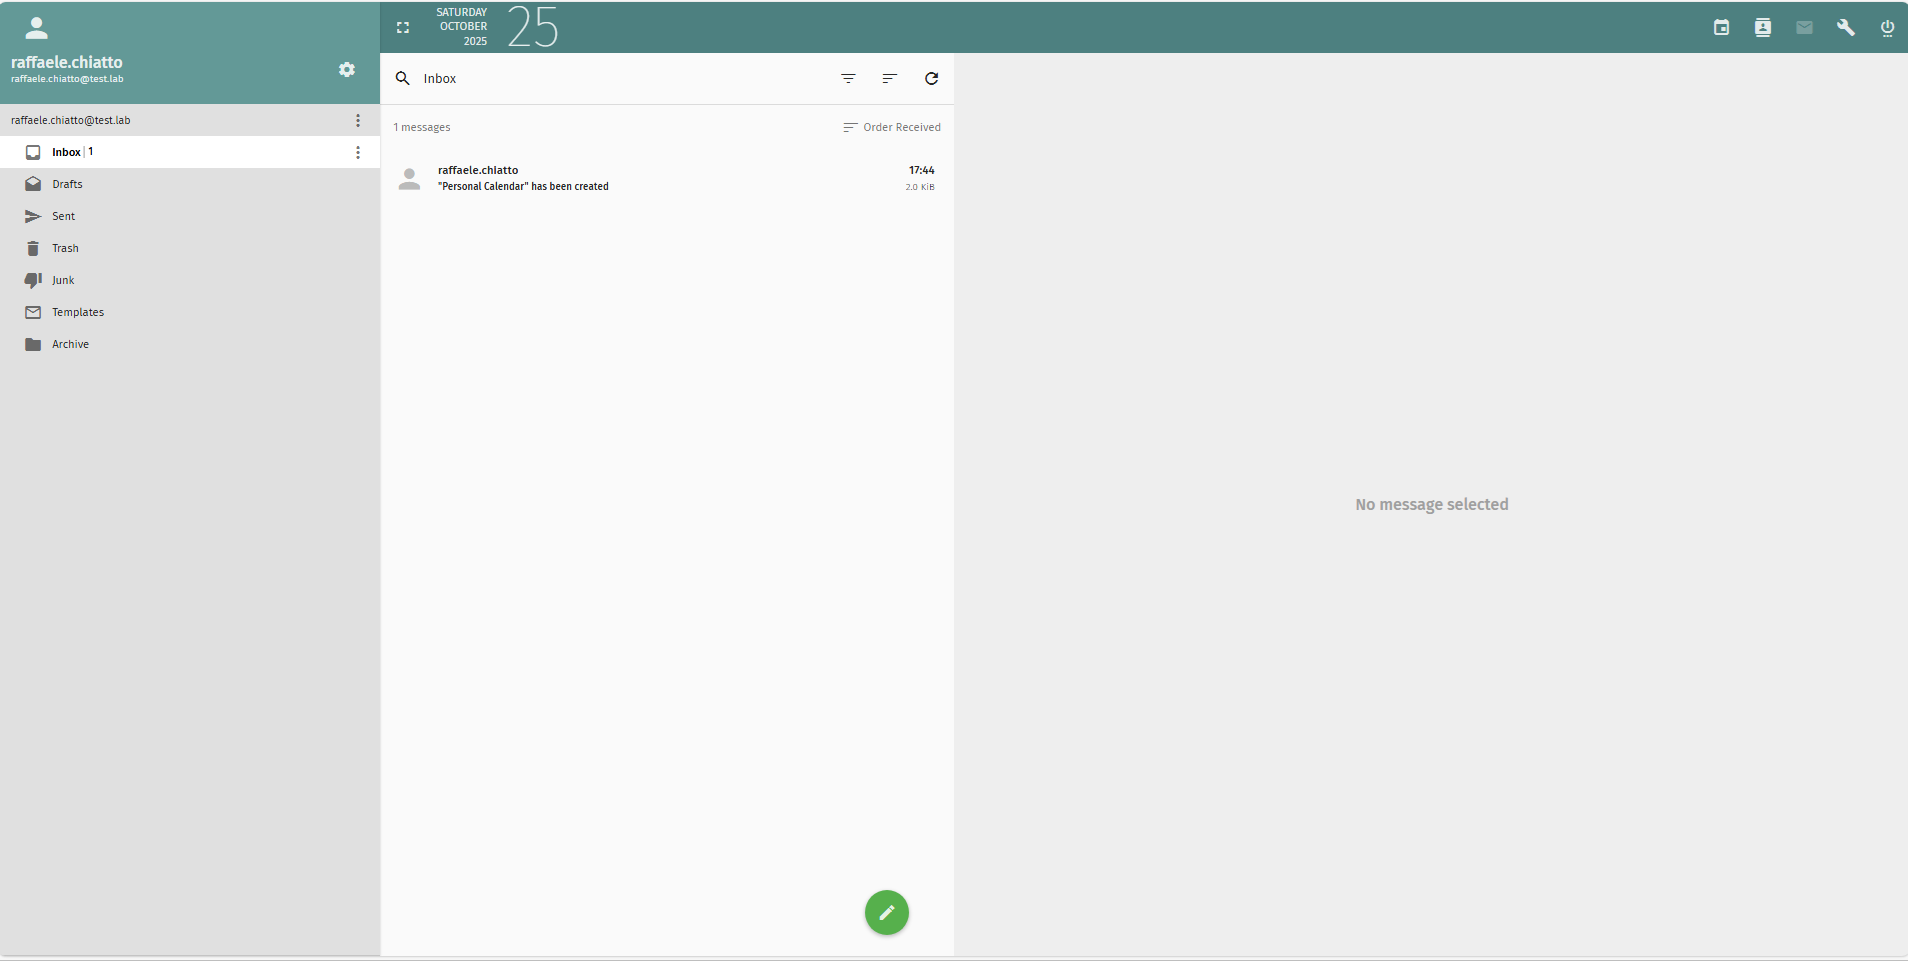Select the Drafts folder
The height and width of the screenshot is (961, 1908).
point(67,185)
